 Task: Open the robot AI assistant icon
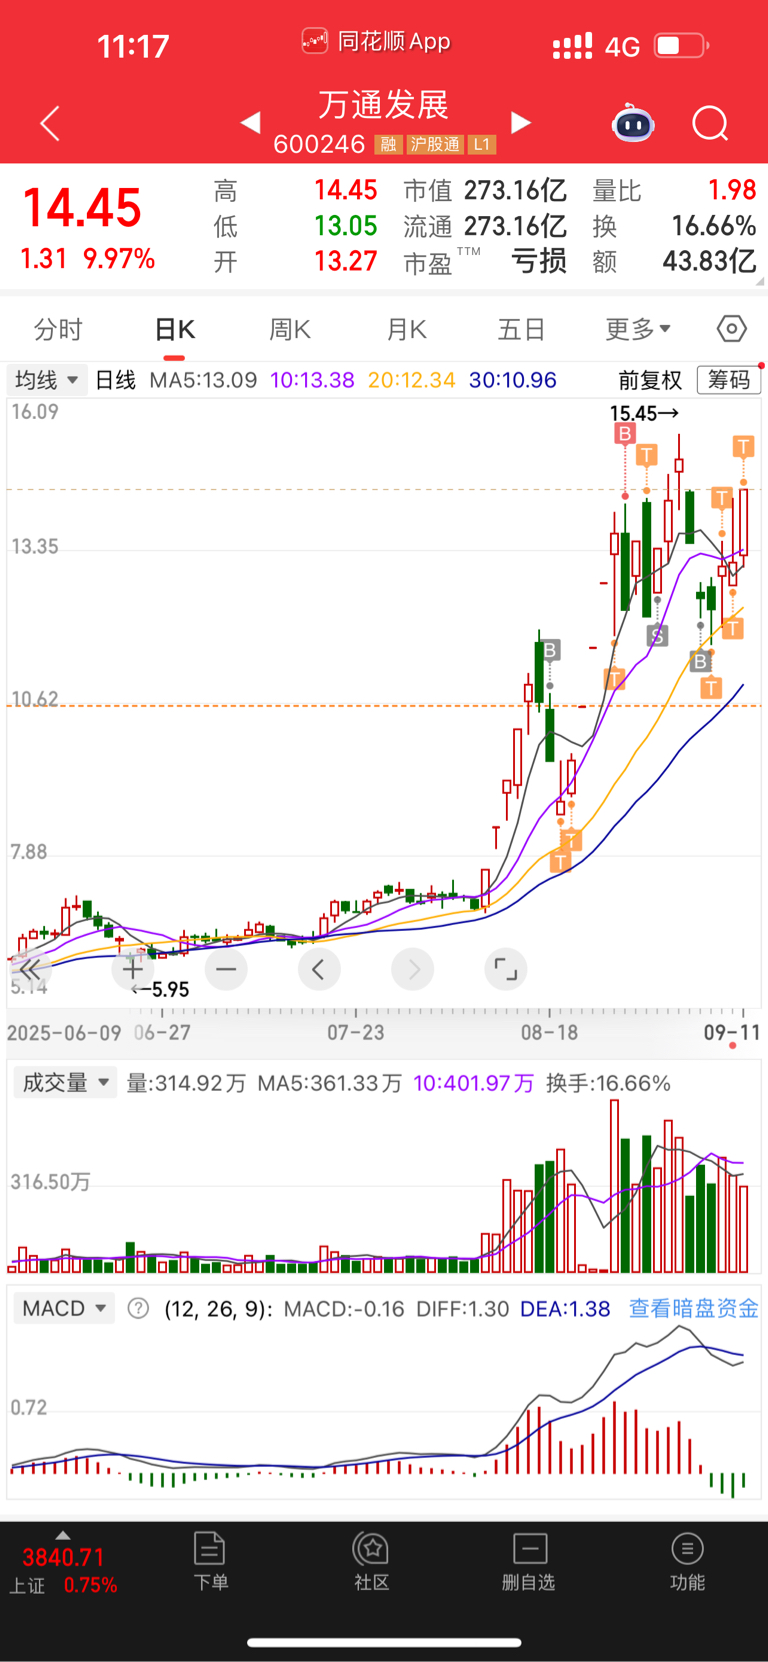633,123
